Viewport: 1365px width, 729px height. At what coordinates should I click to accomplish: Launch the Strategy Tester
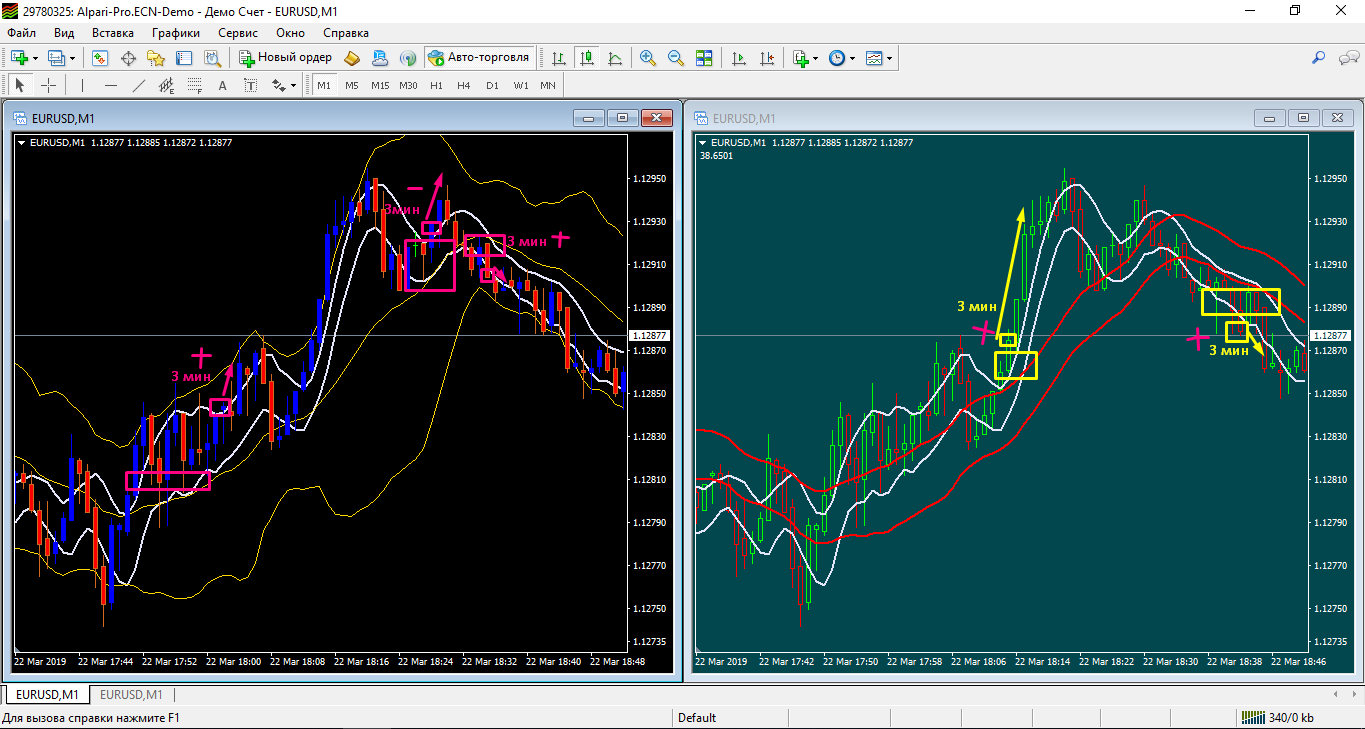212,58
